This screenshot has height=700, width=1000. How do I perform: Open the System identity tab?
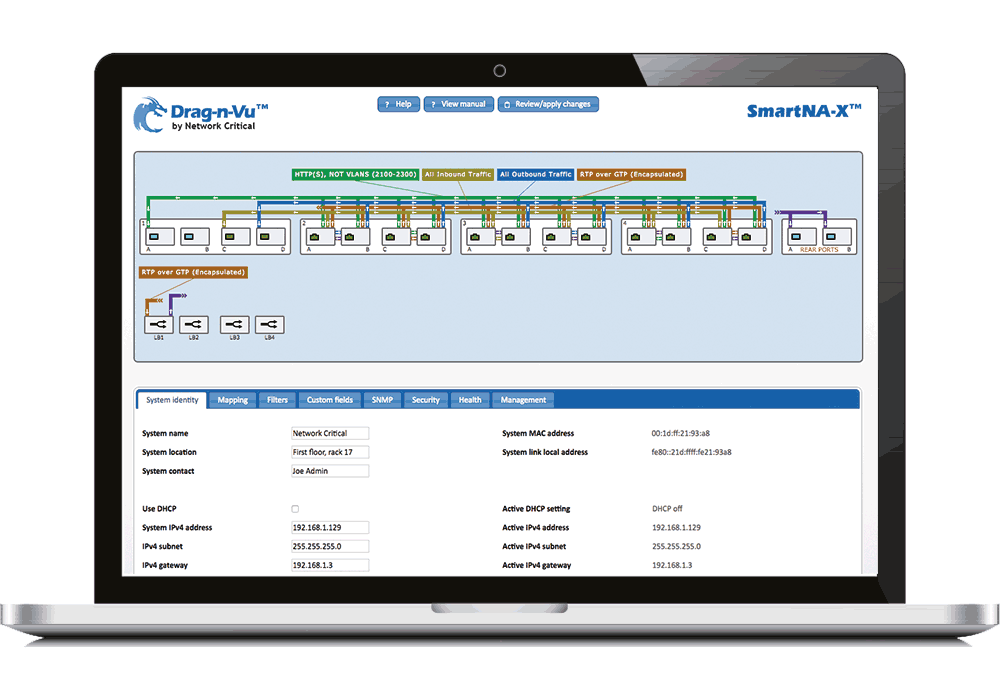point(172,400)
